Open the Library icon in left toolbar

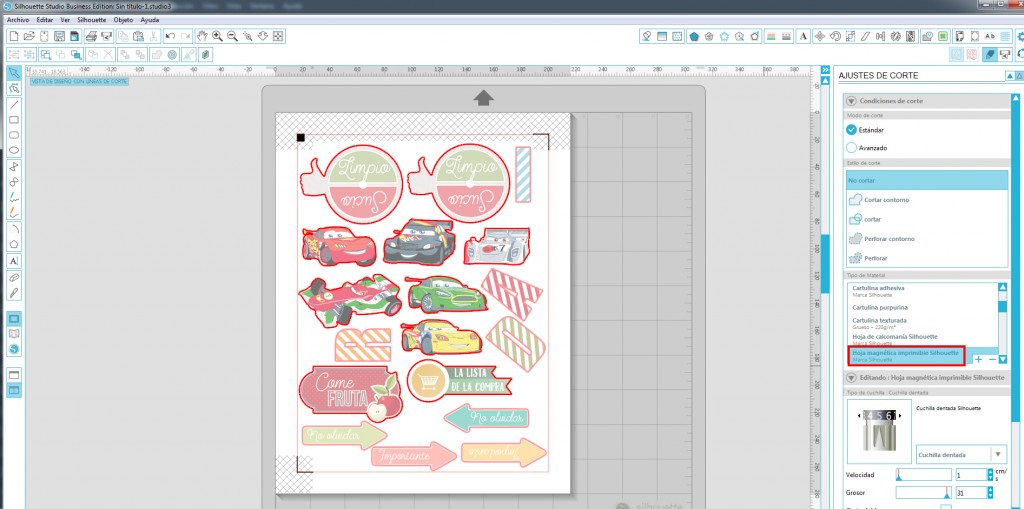pyautogui.click(x=14, y=333)
